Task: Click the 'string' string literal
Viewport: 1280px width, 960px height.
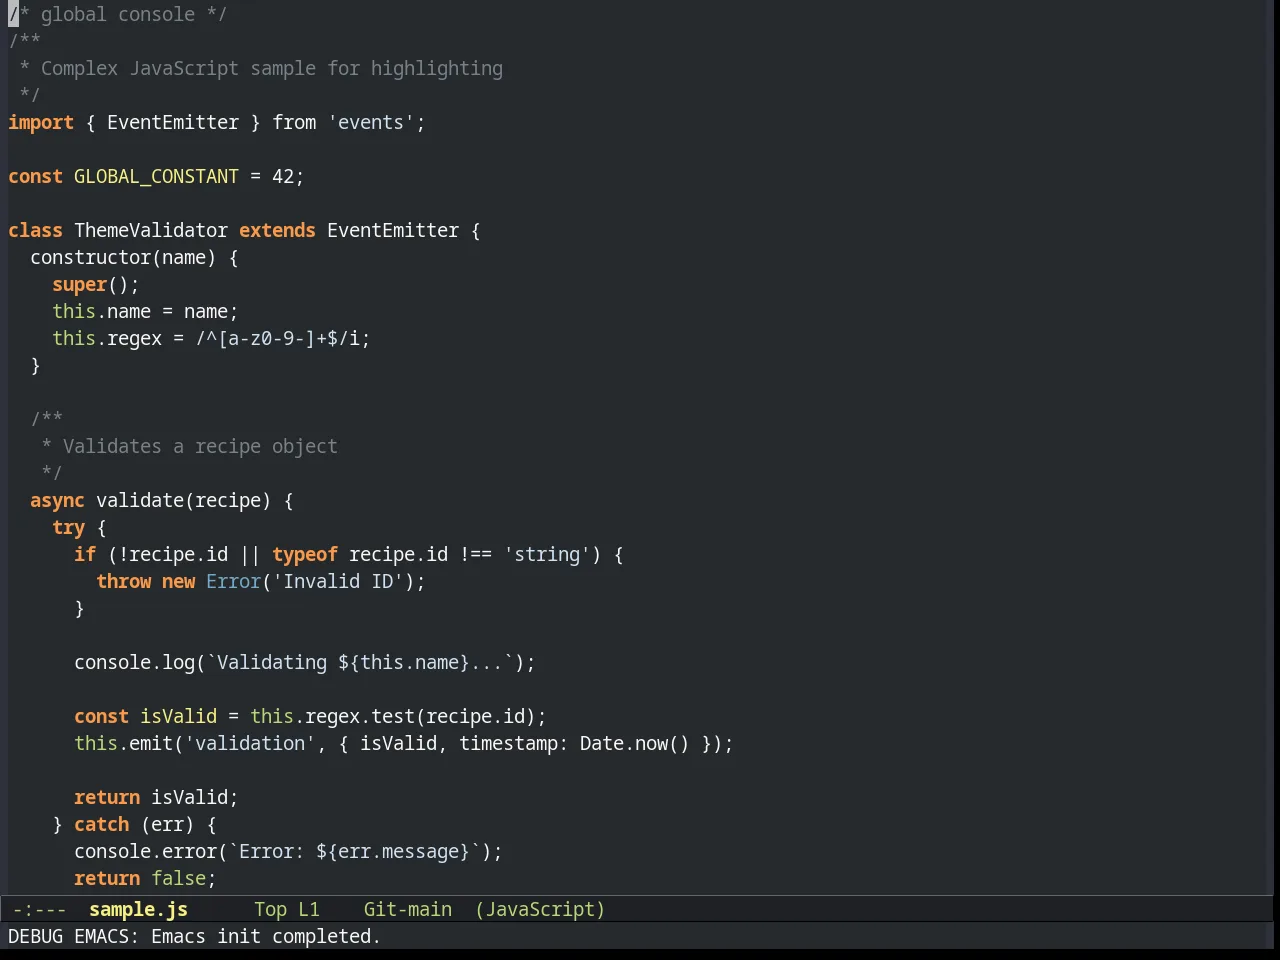Action: tap(547, 554)
